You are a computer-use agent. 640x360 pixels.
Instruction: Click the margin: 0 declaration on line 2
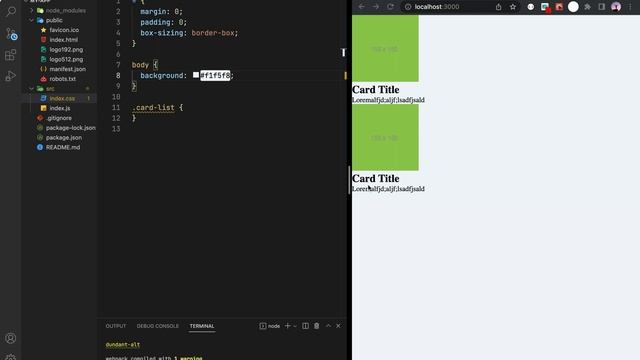click(x=162, y=11)
